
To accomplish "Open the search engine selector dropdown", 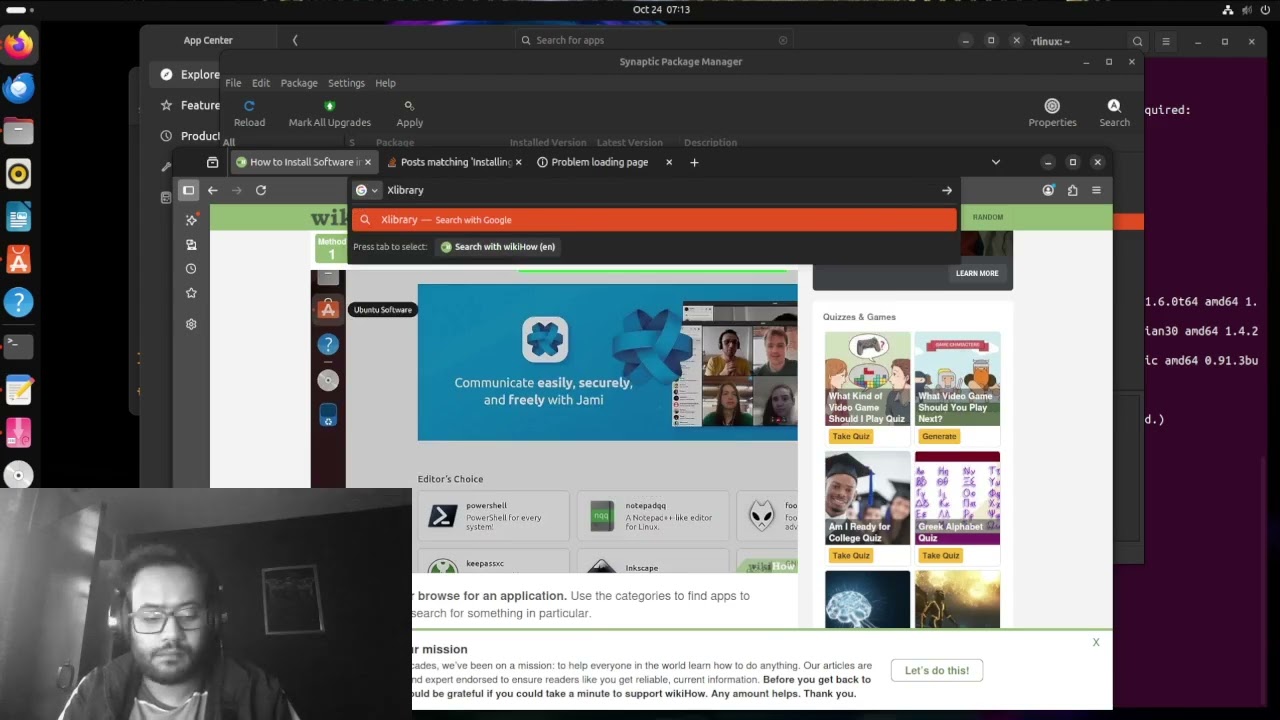I will tap(367, 190).
